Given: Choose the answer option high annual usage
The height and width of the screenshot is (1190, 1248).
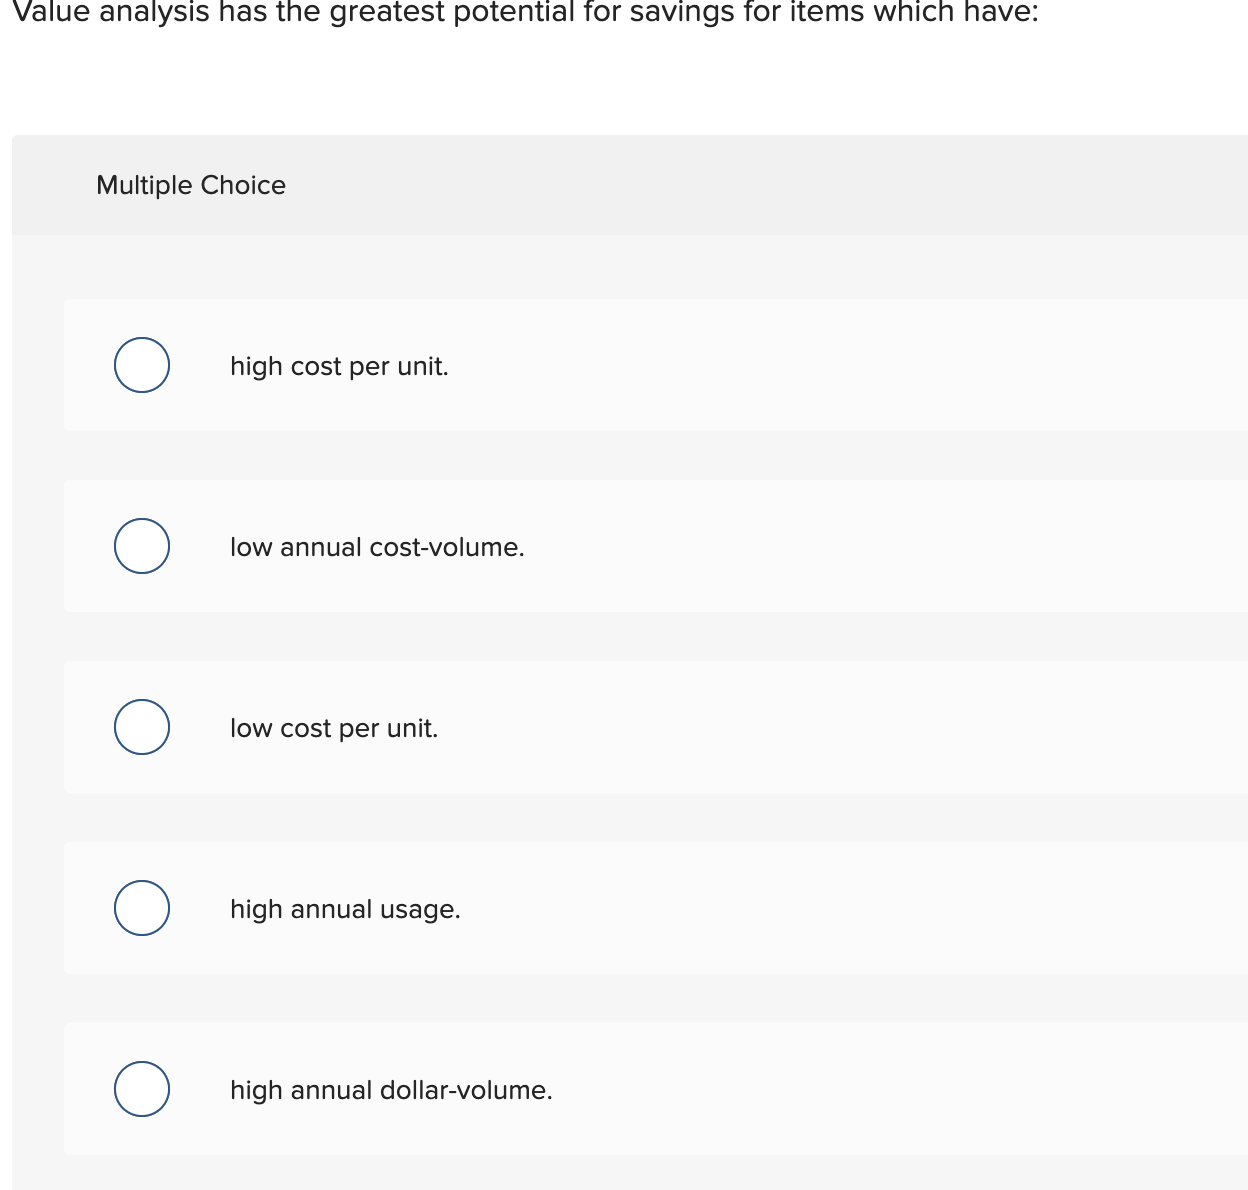Looking at the screenshot, I should tap(345, 909).
